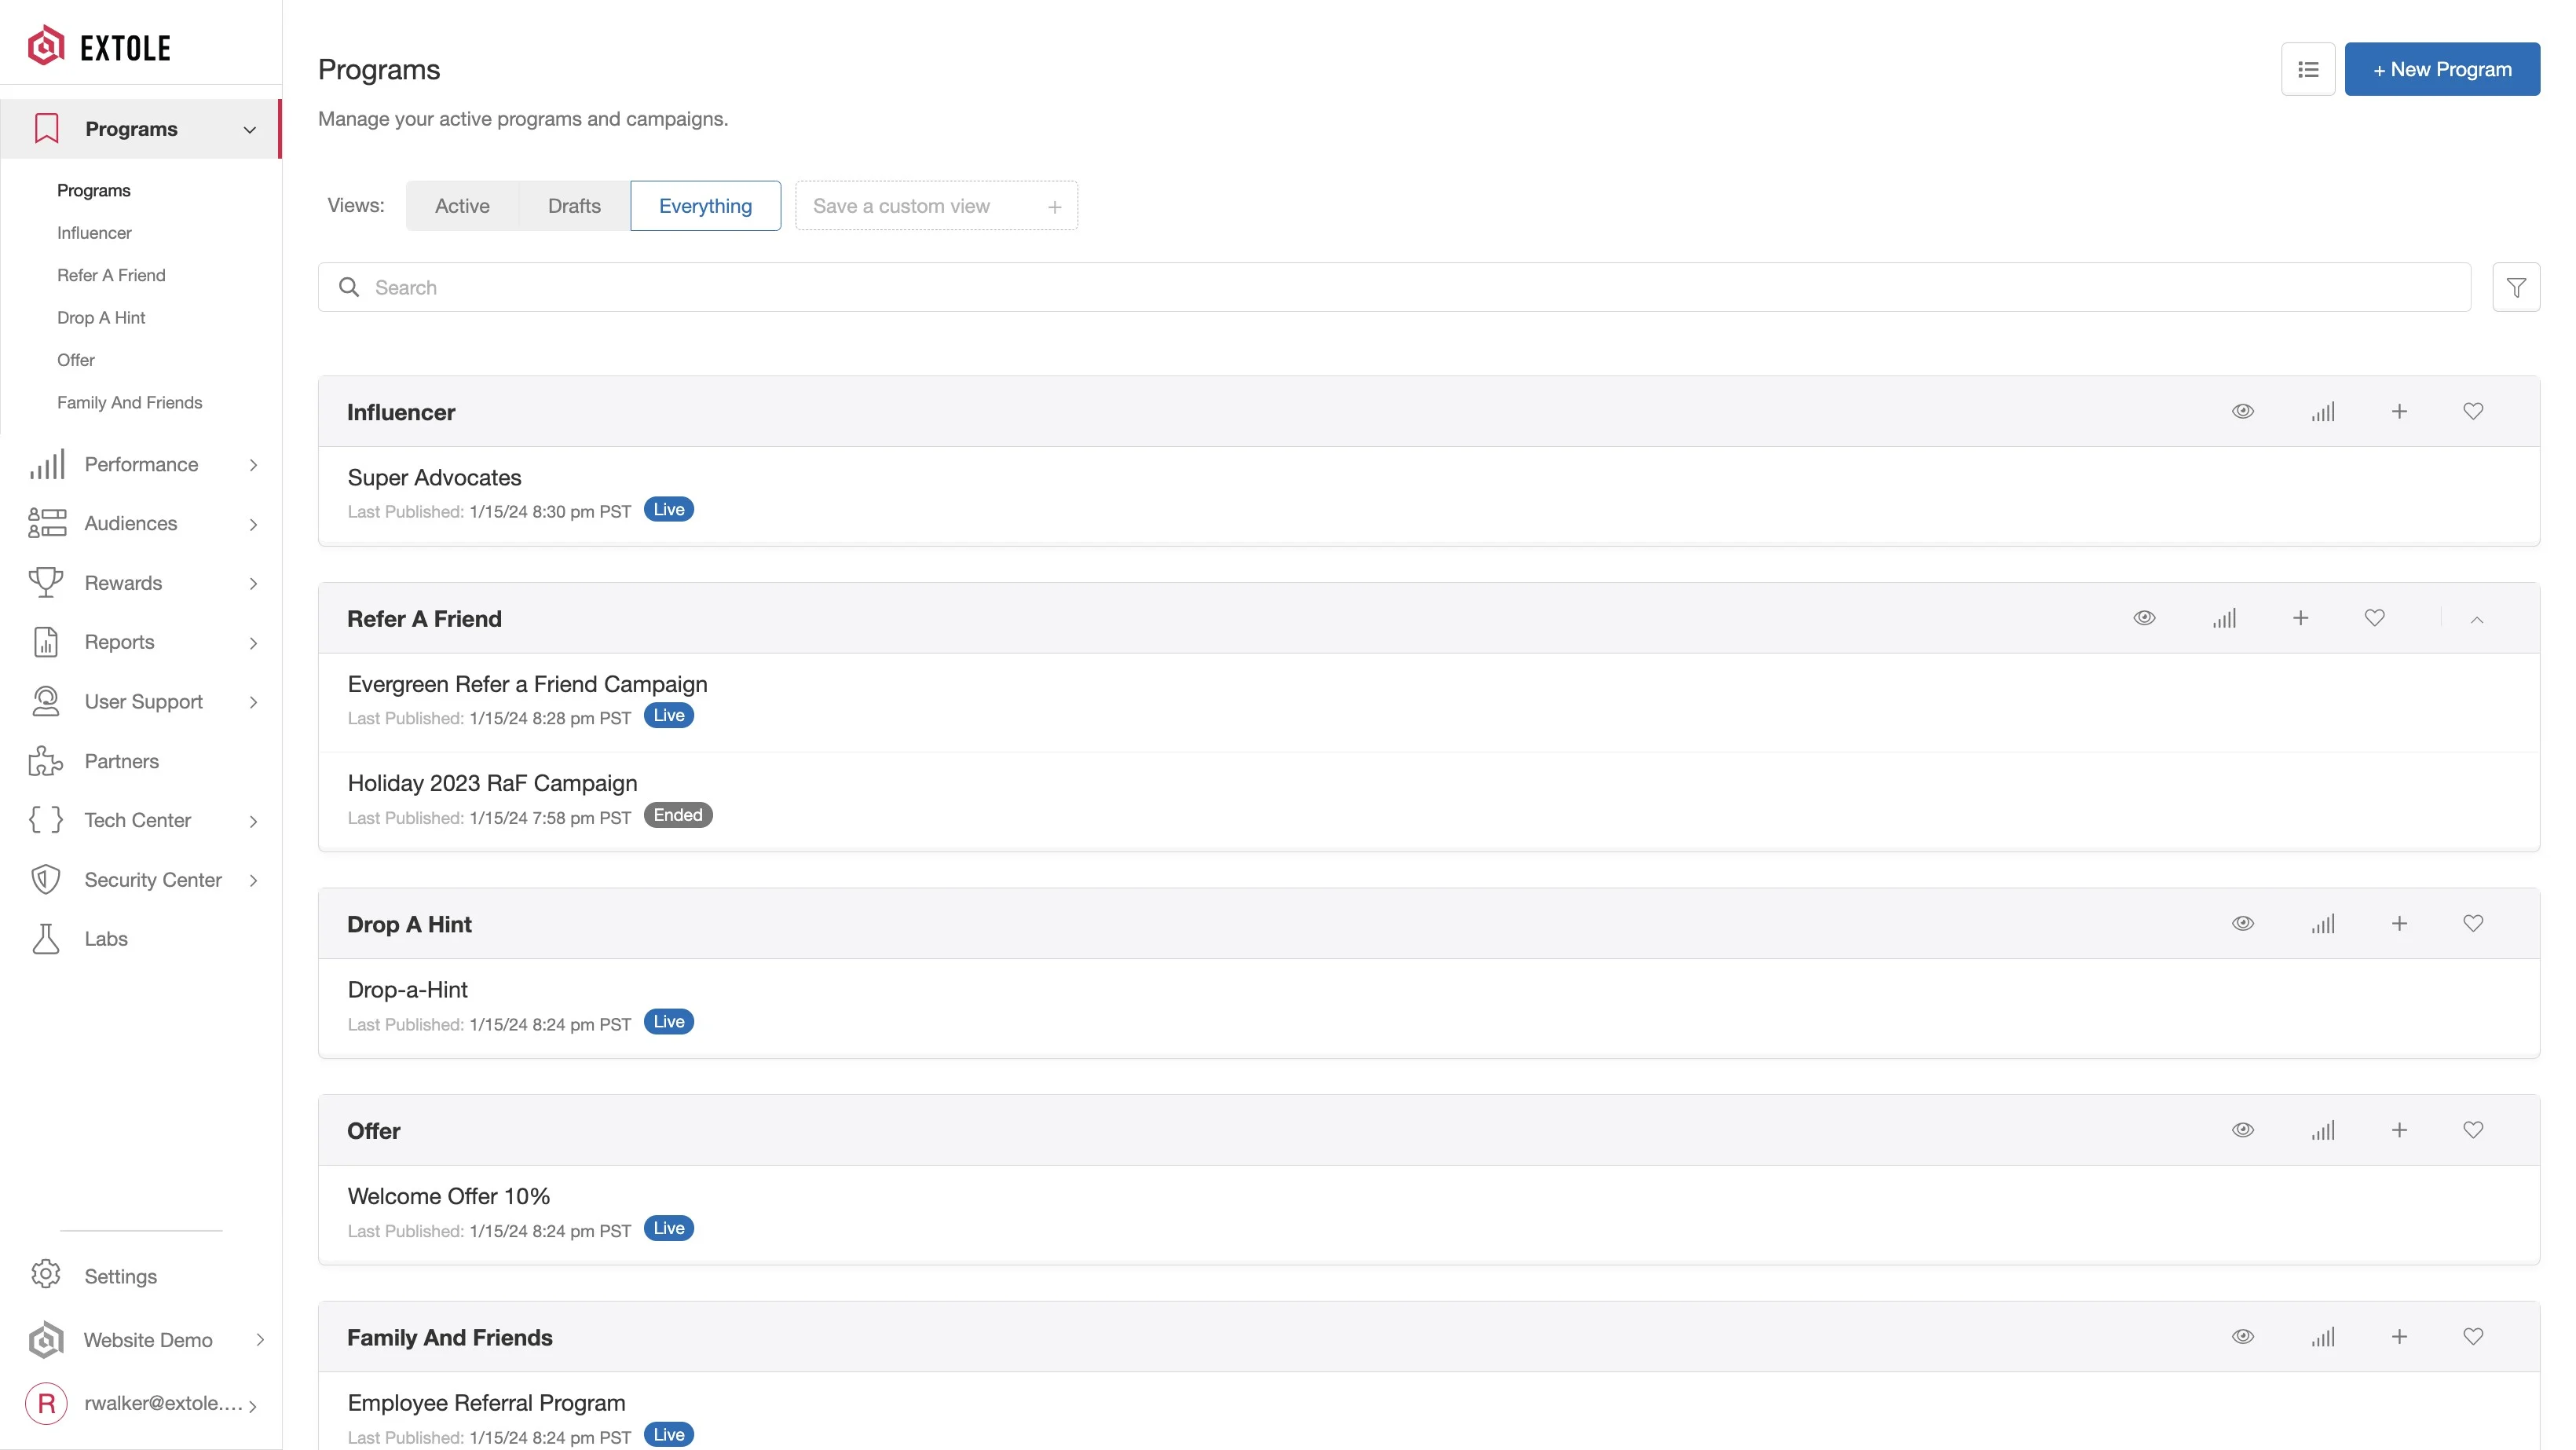Expand the Performance menu chevron
The image size is (2576, 1450).
253,465
